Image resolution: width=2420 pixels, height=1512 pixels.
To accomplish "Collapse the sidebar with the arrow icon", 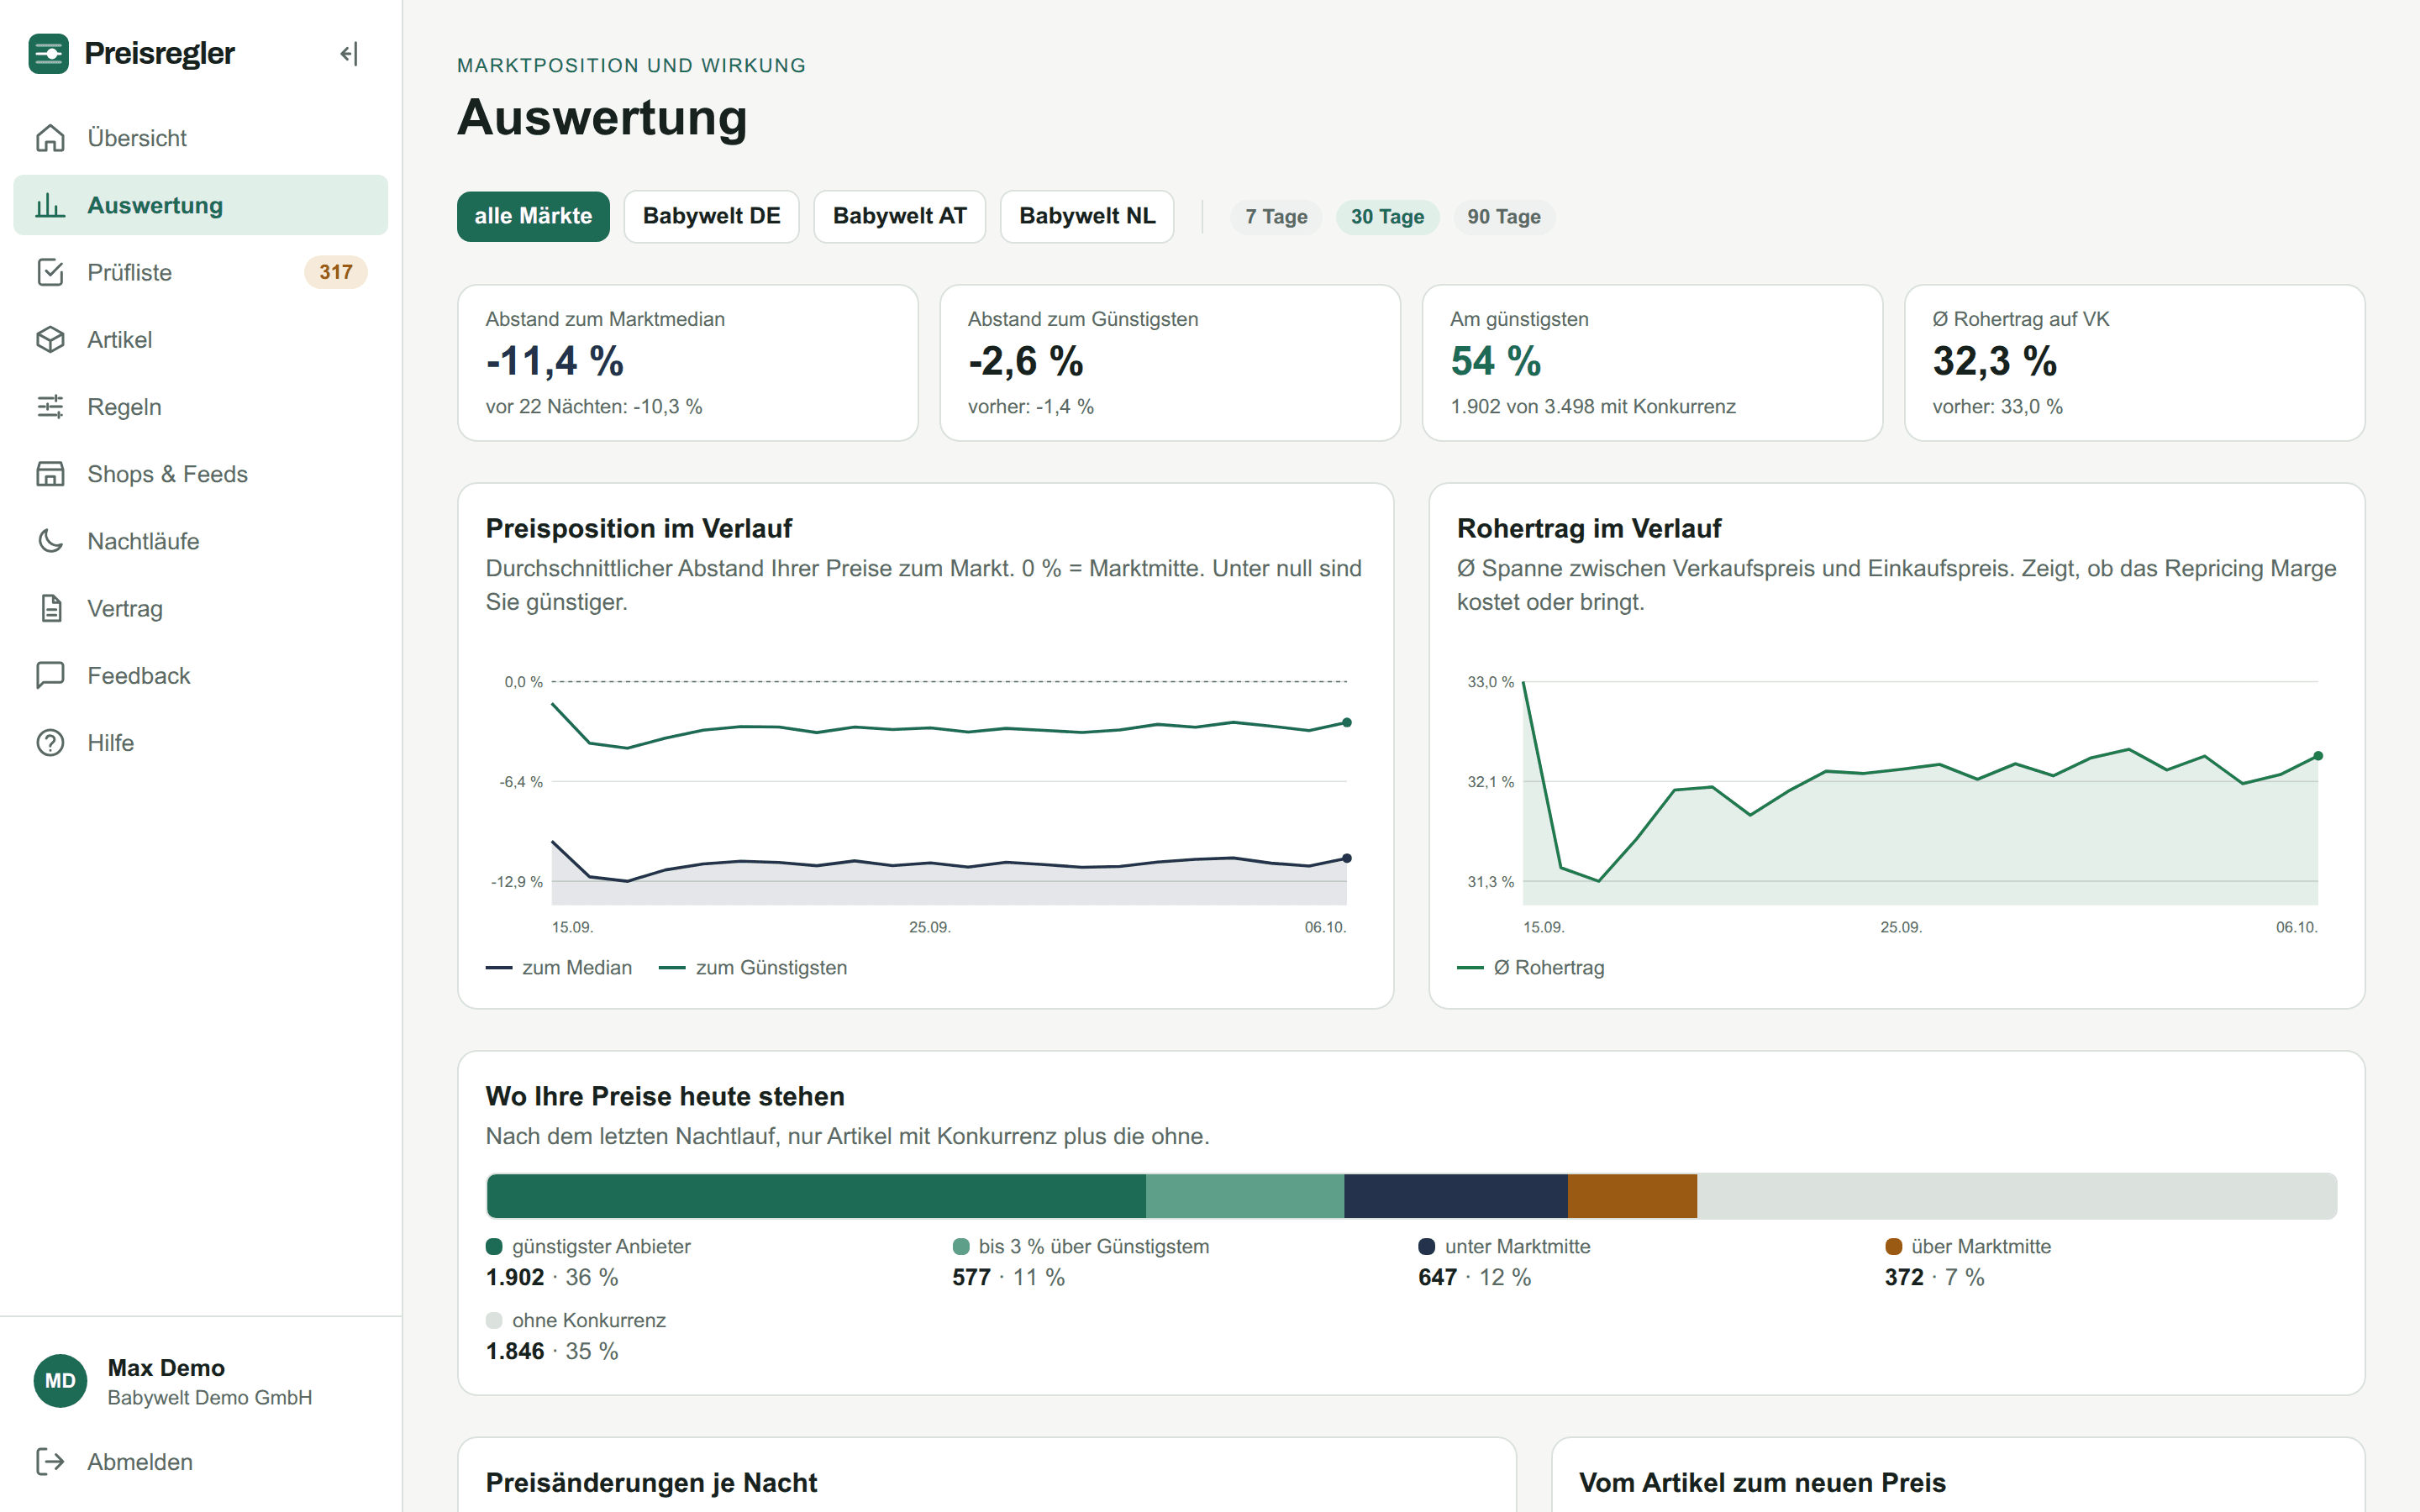I will tap(348, 54).
